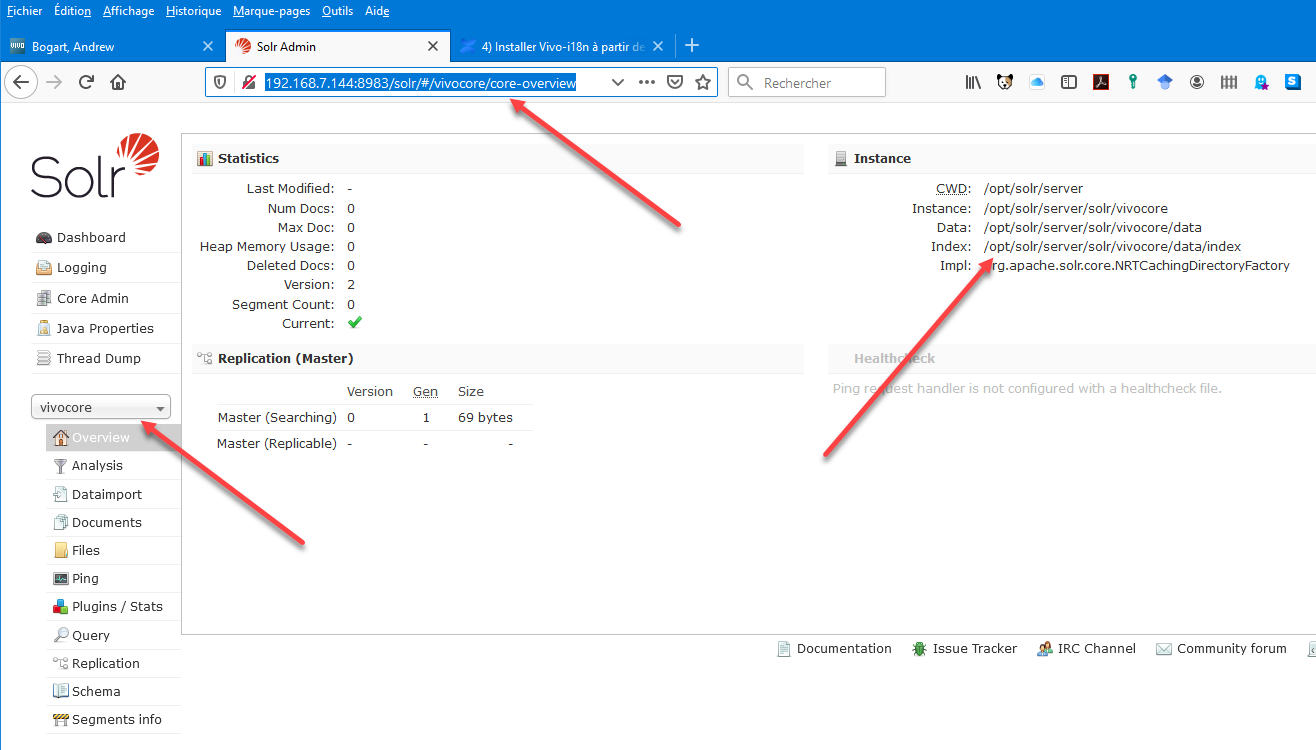The width and height of the screenshot is (1316, 750).
Task: Click the Statistics panel heading
Action: [x=248, y=159]
